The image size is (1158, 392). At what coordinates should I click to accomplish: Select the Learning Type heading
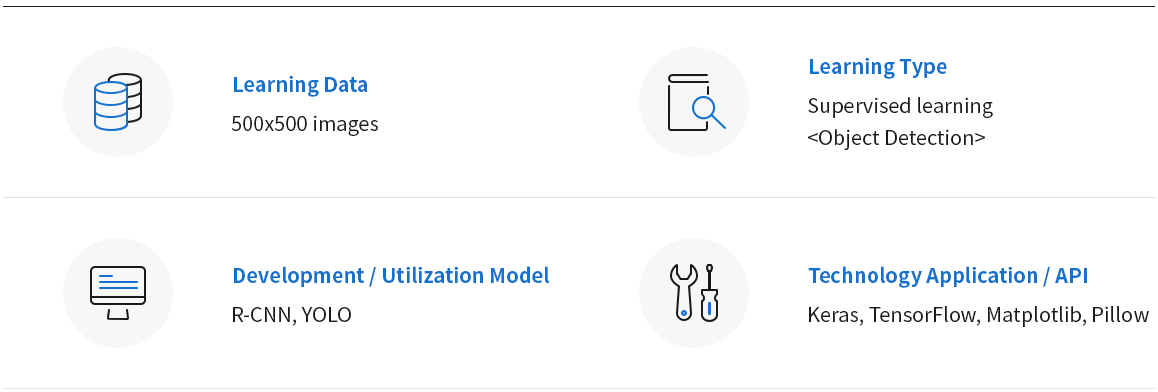coord(877,66)
